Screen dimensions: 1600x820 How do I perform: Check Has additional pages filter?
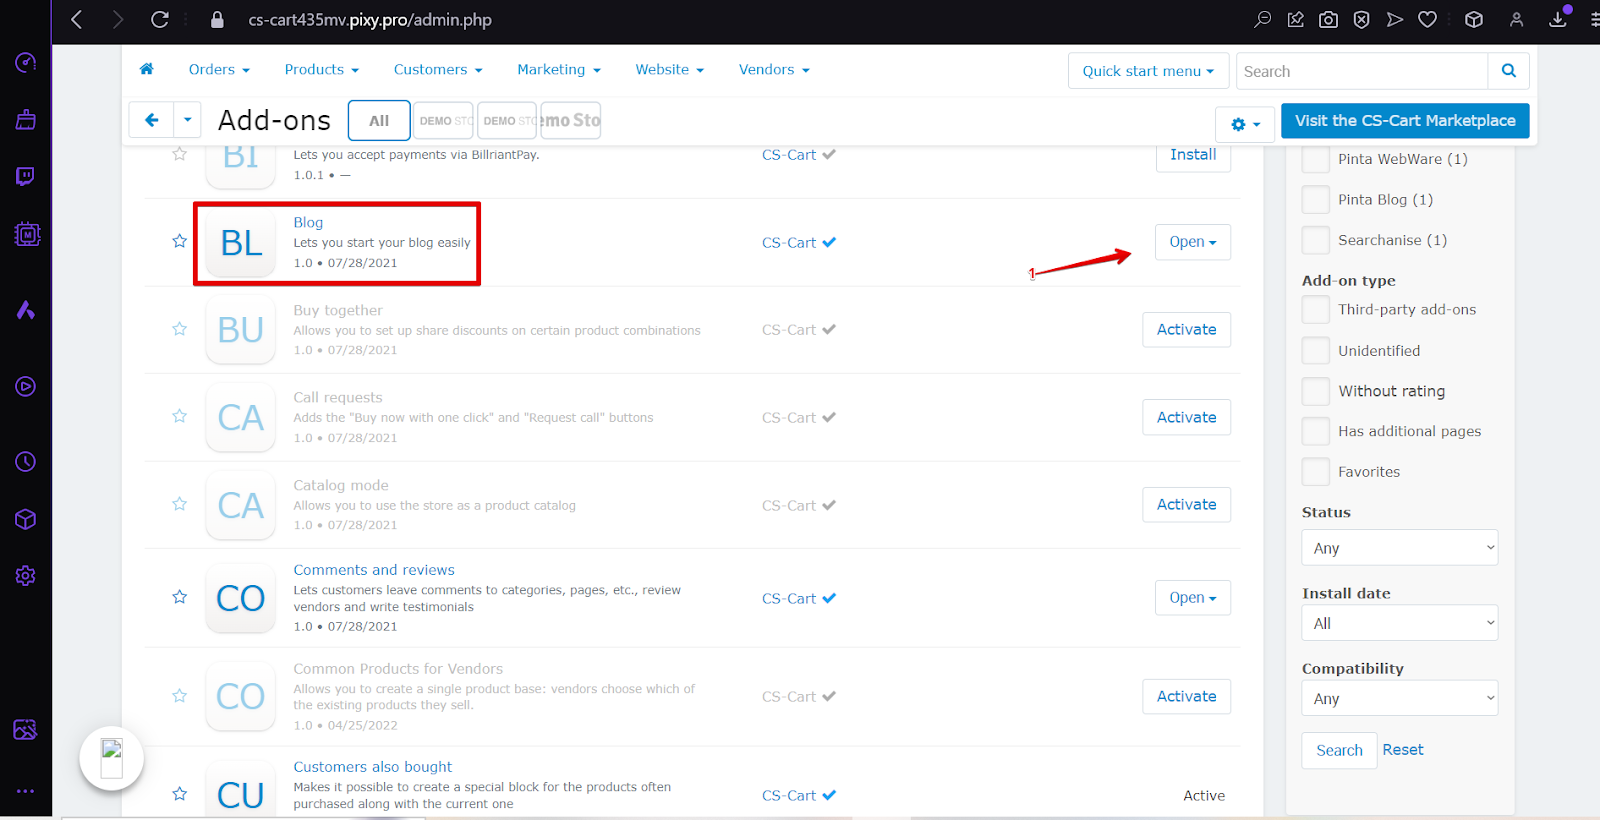pos(1316,431)
